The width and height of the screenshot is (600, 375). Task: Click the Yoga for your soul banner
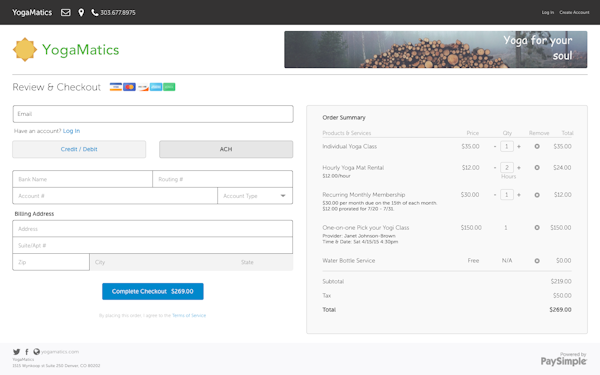[x=435, y=49]
